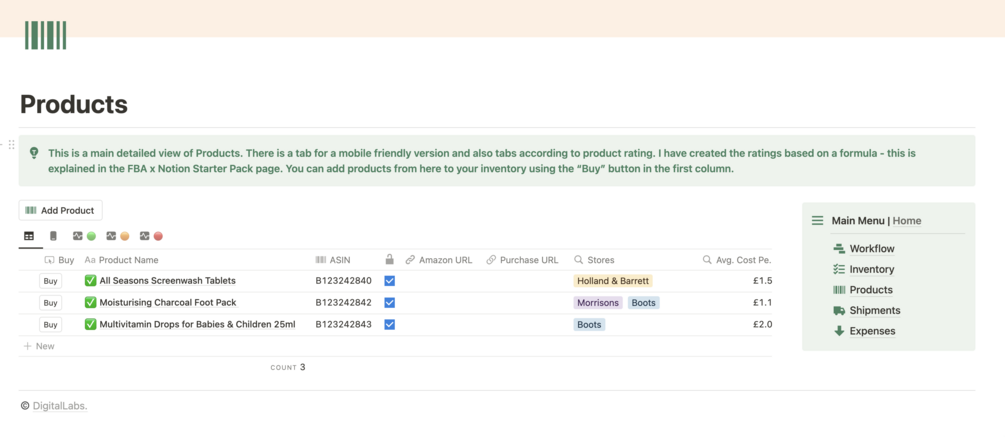Open the Products link in Main Menu
1005x437 pixels.
pyautogui.click(x=871, y=290)
